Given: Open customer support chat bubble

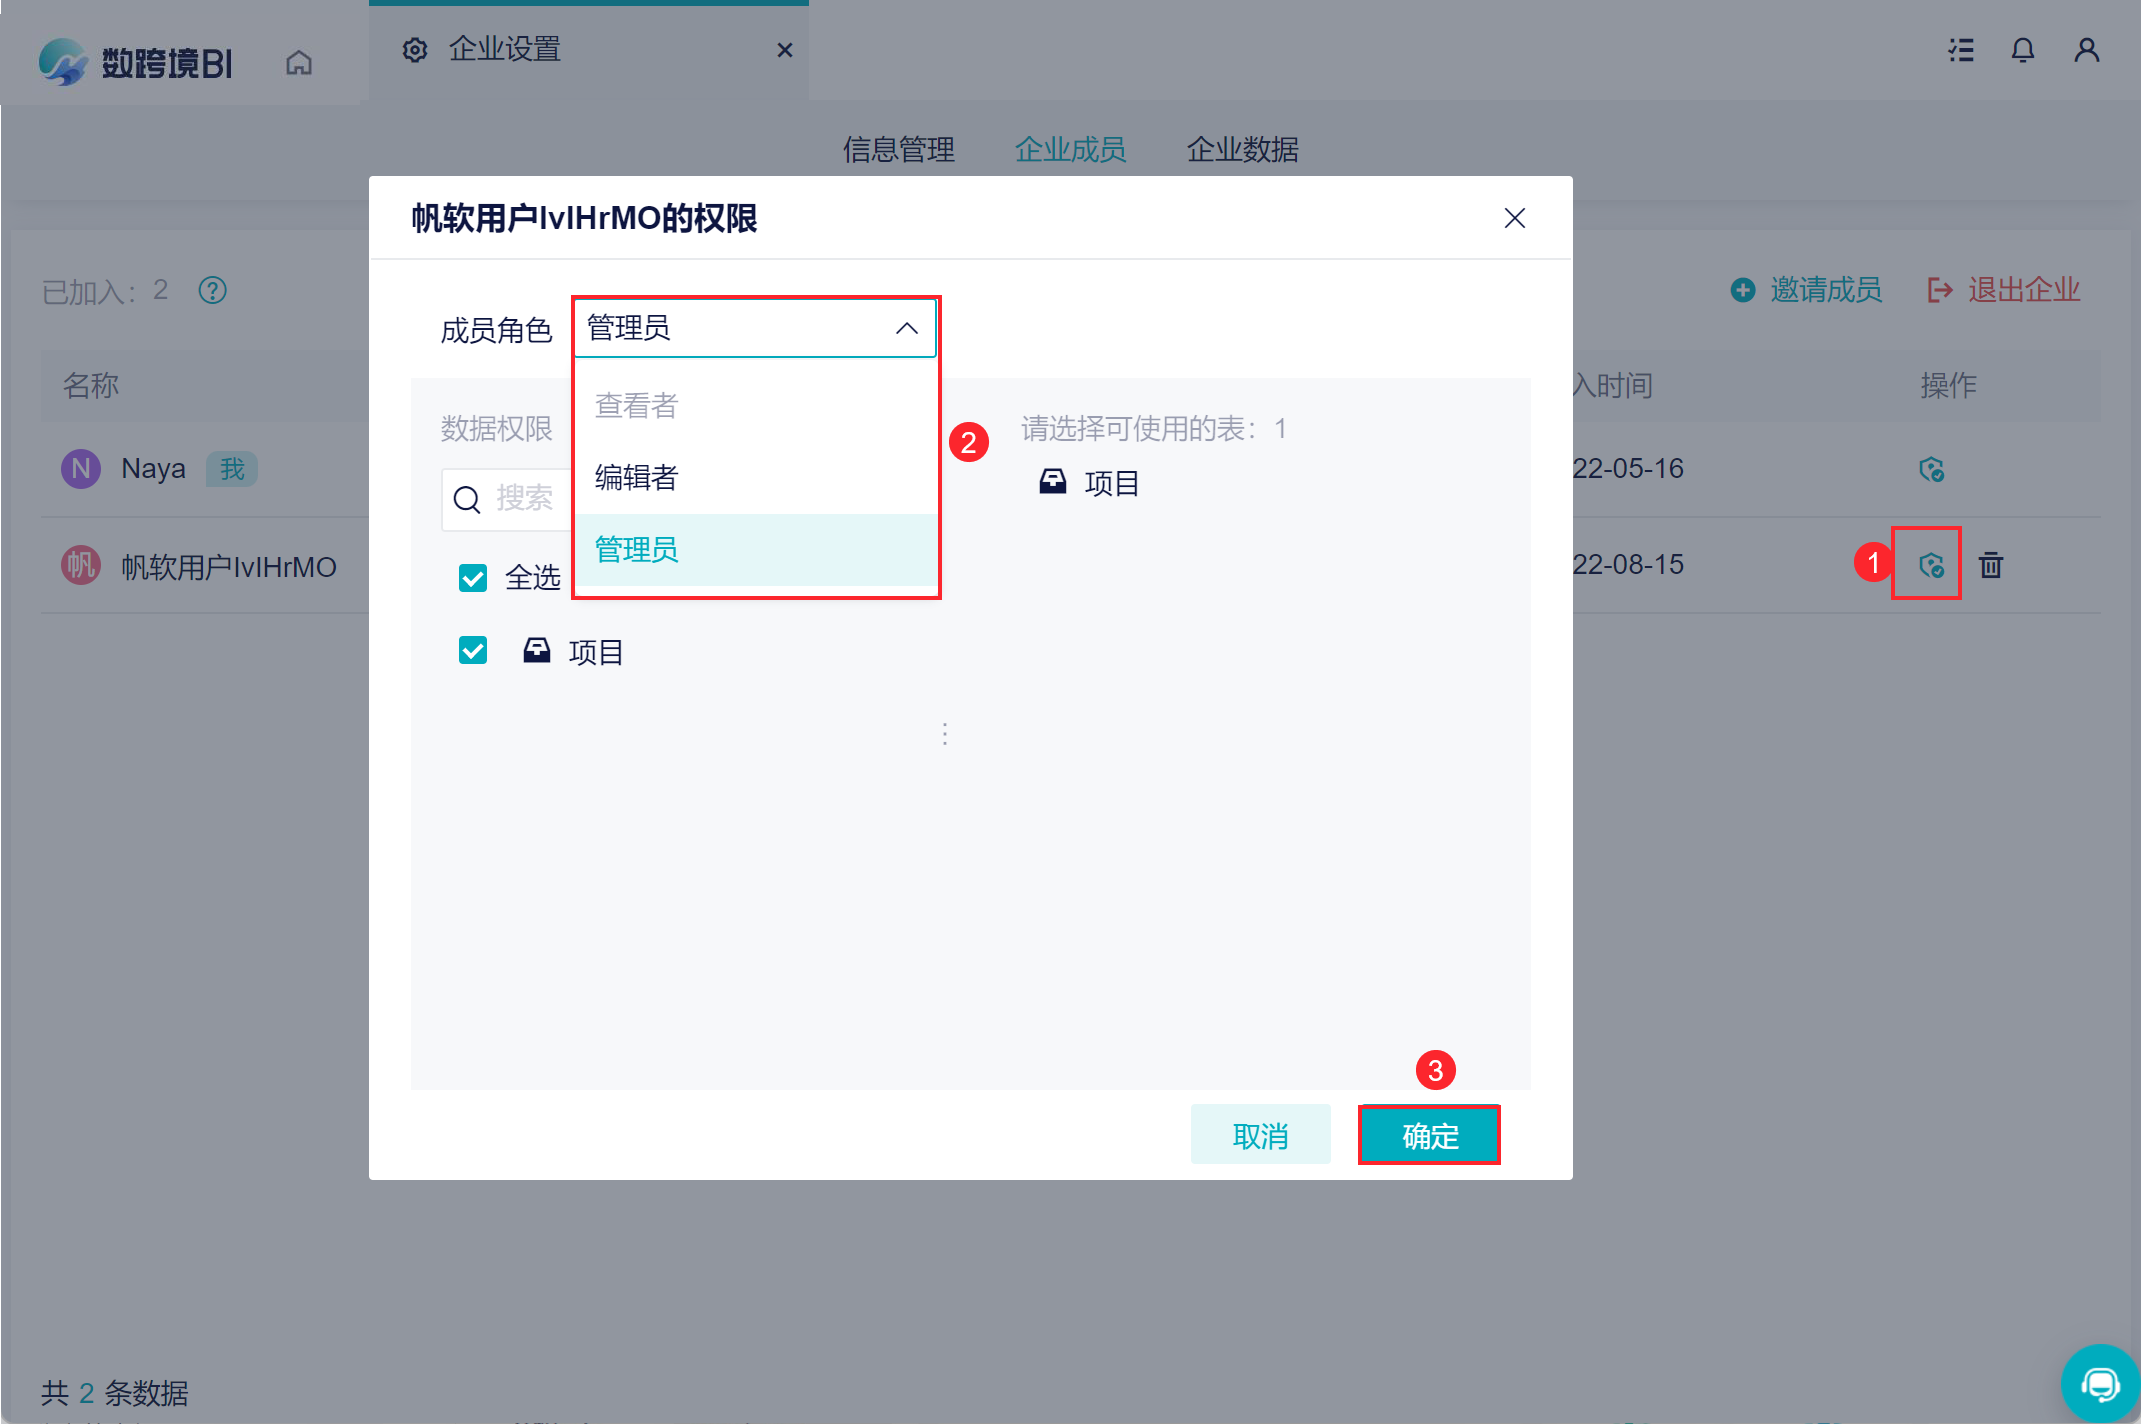Looking at the screenshot, I should 2099,1384.
